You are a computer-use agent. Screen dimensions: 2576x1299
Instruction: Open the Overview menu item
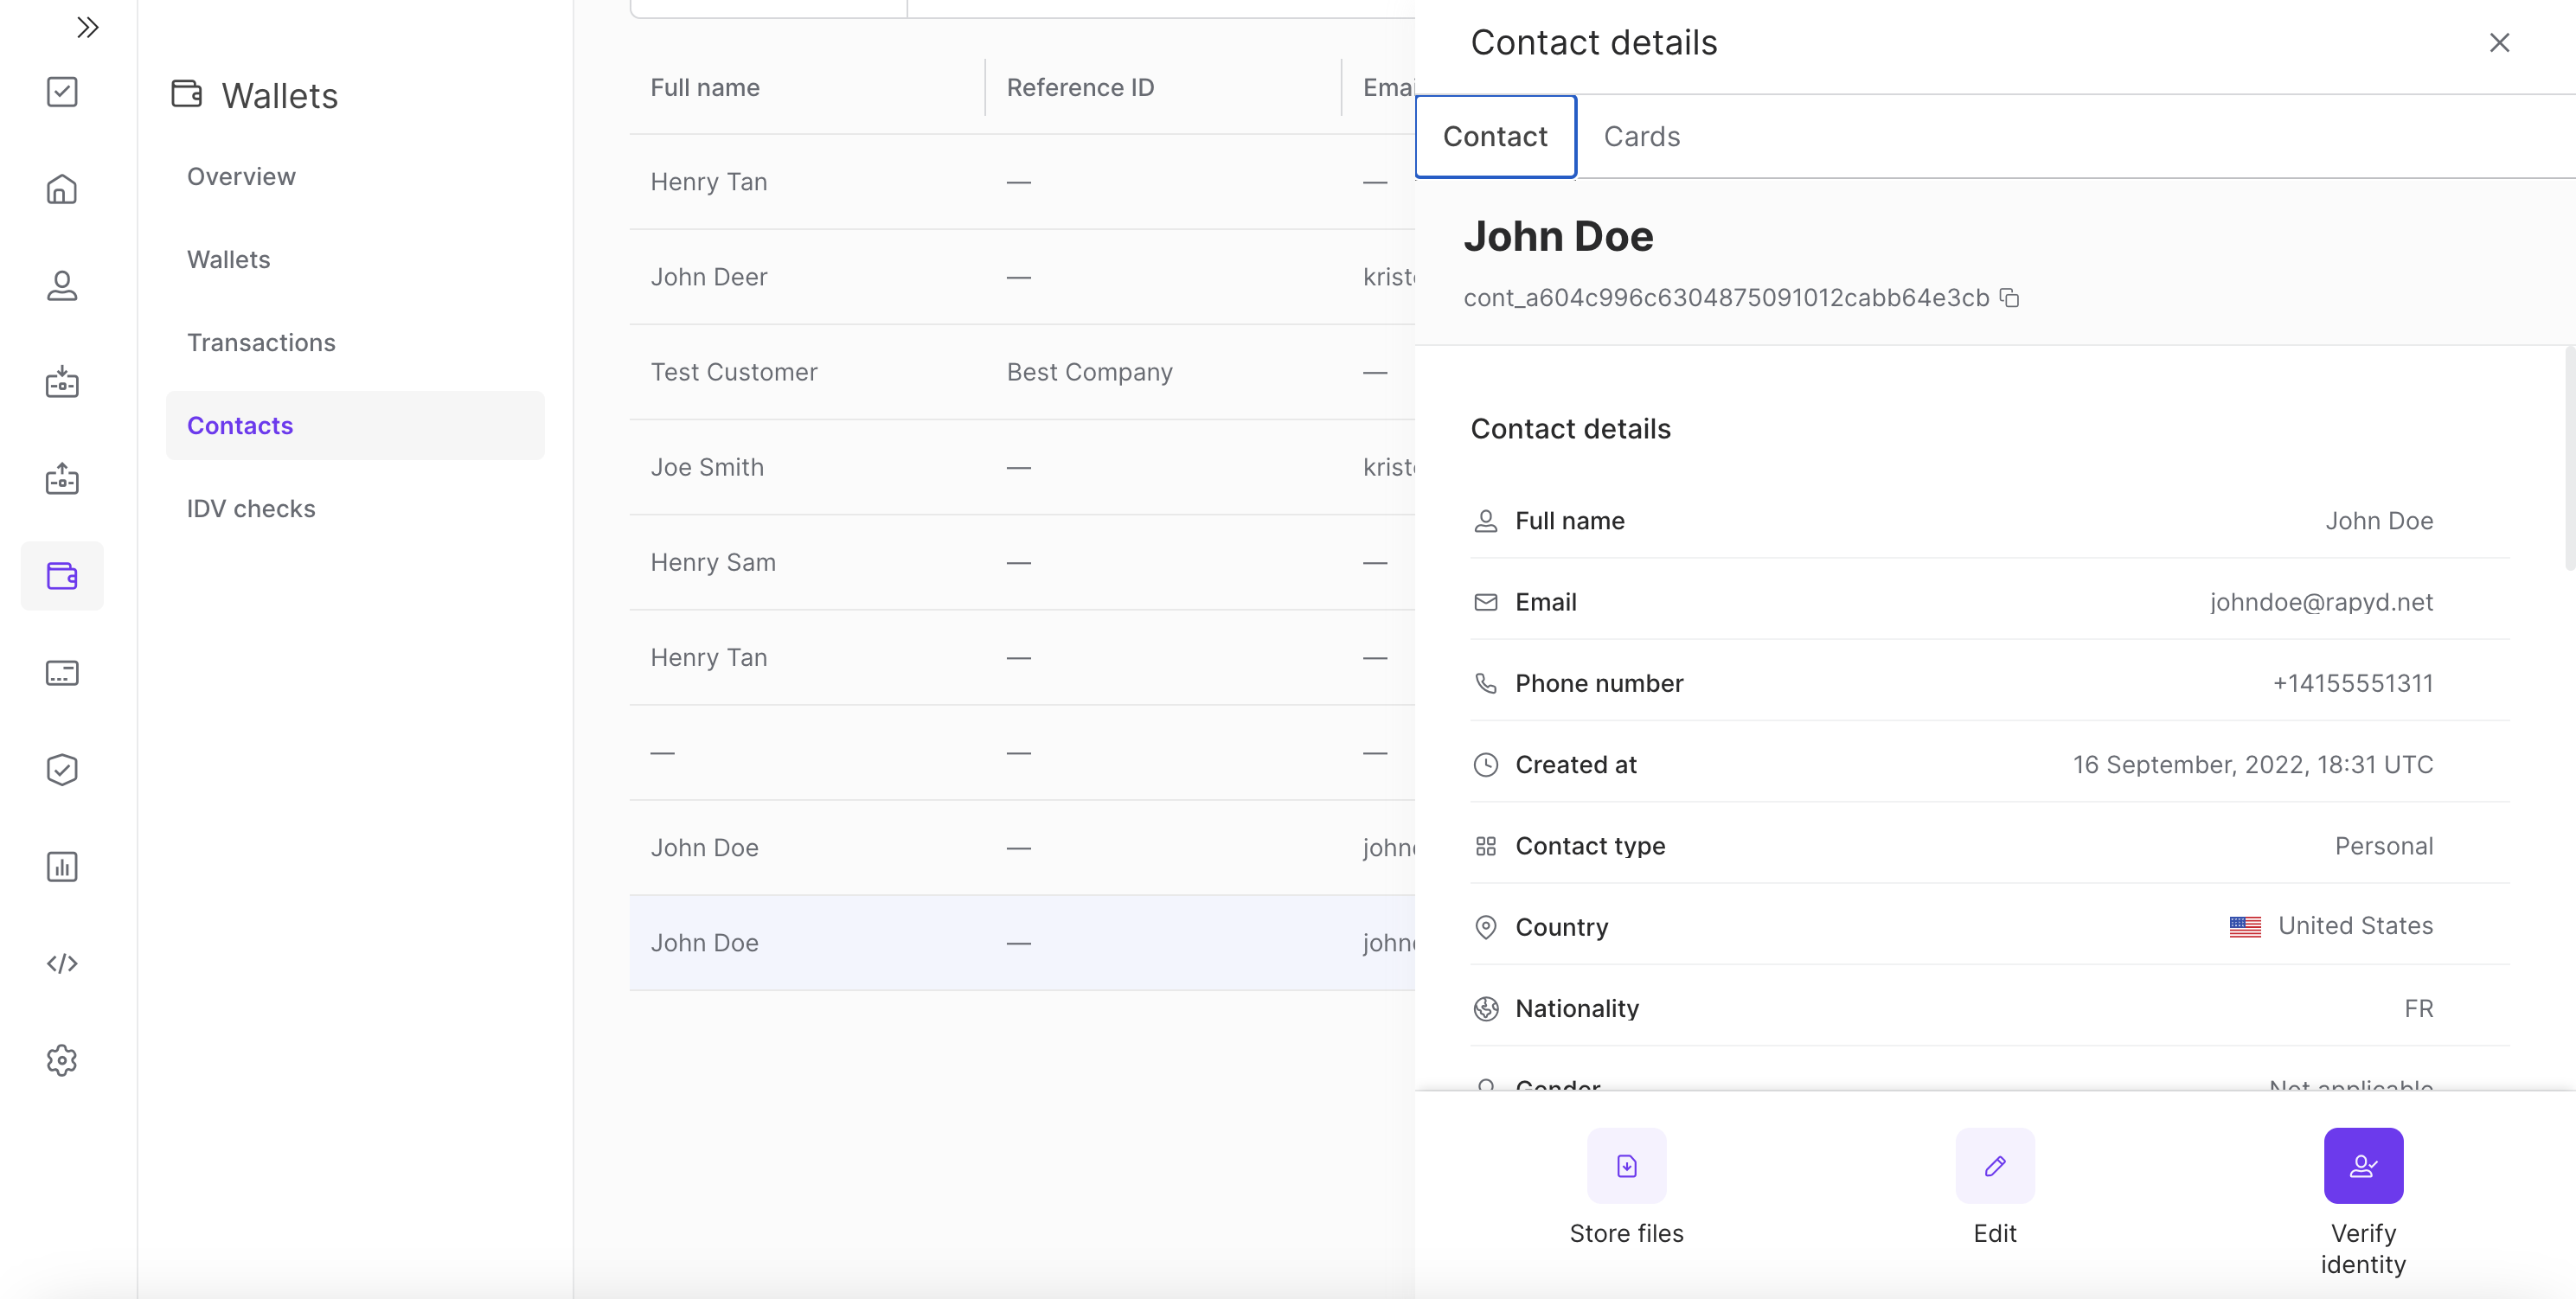click(x=241, y=177)
